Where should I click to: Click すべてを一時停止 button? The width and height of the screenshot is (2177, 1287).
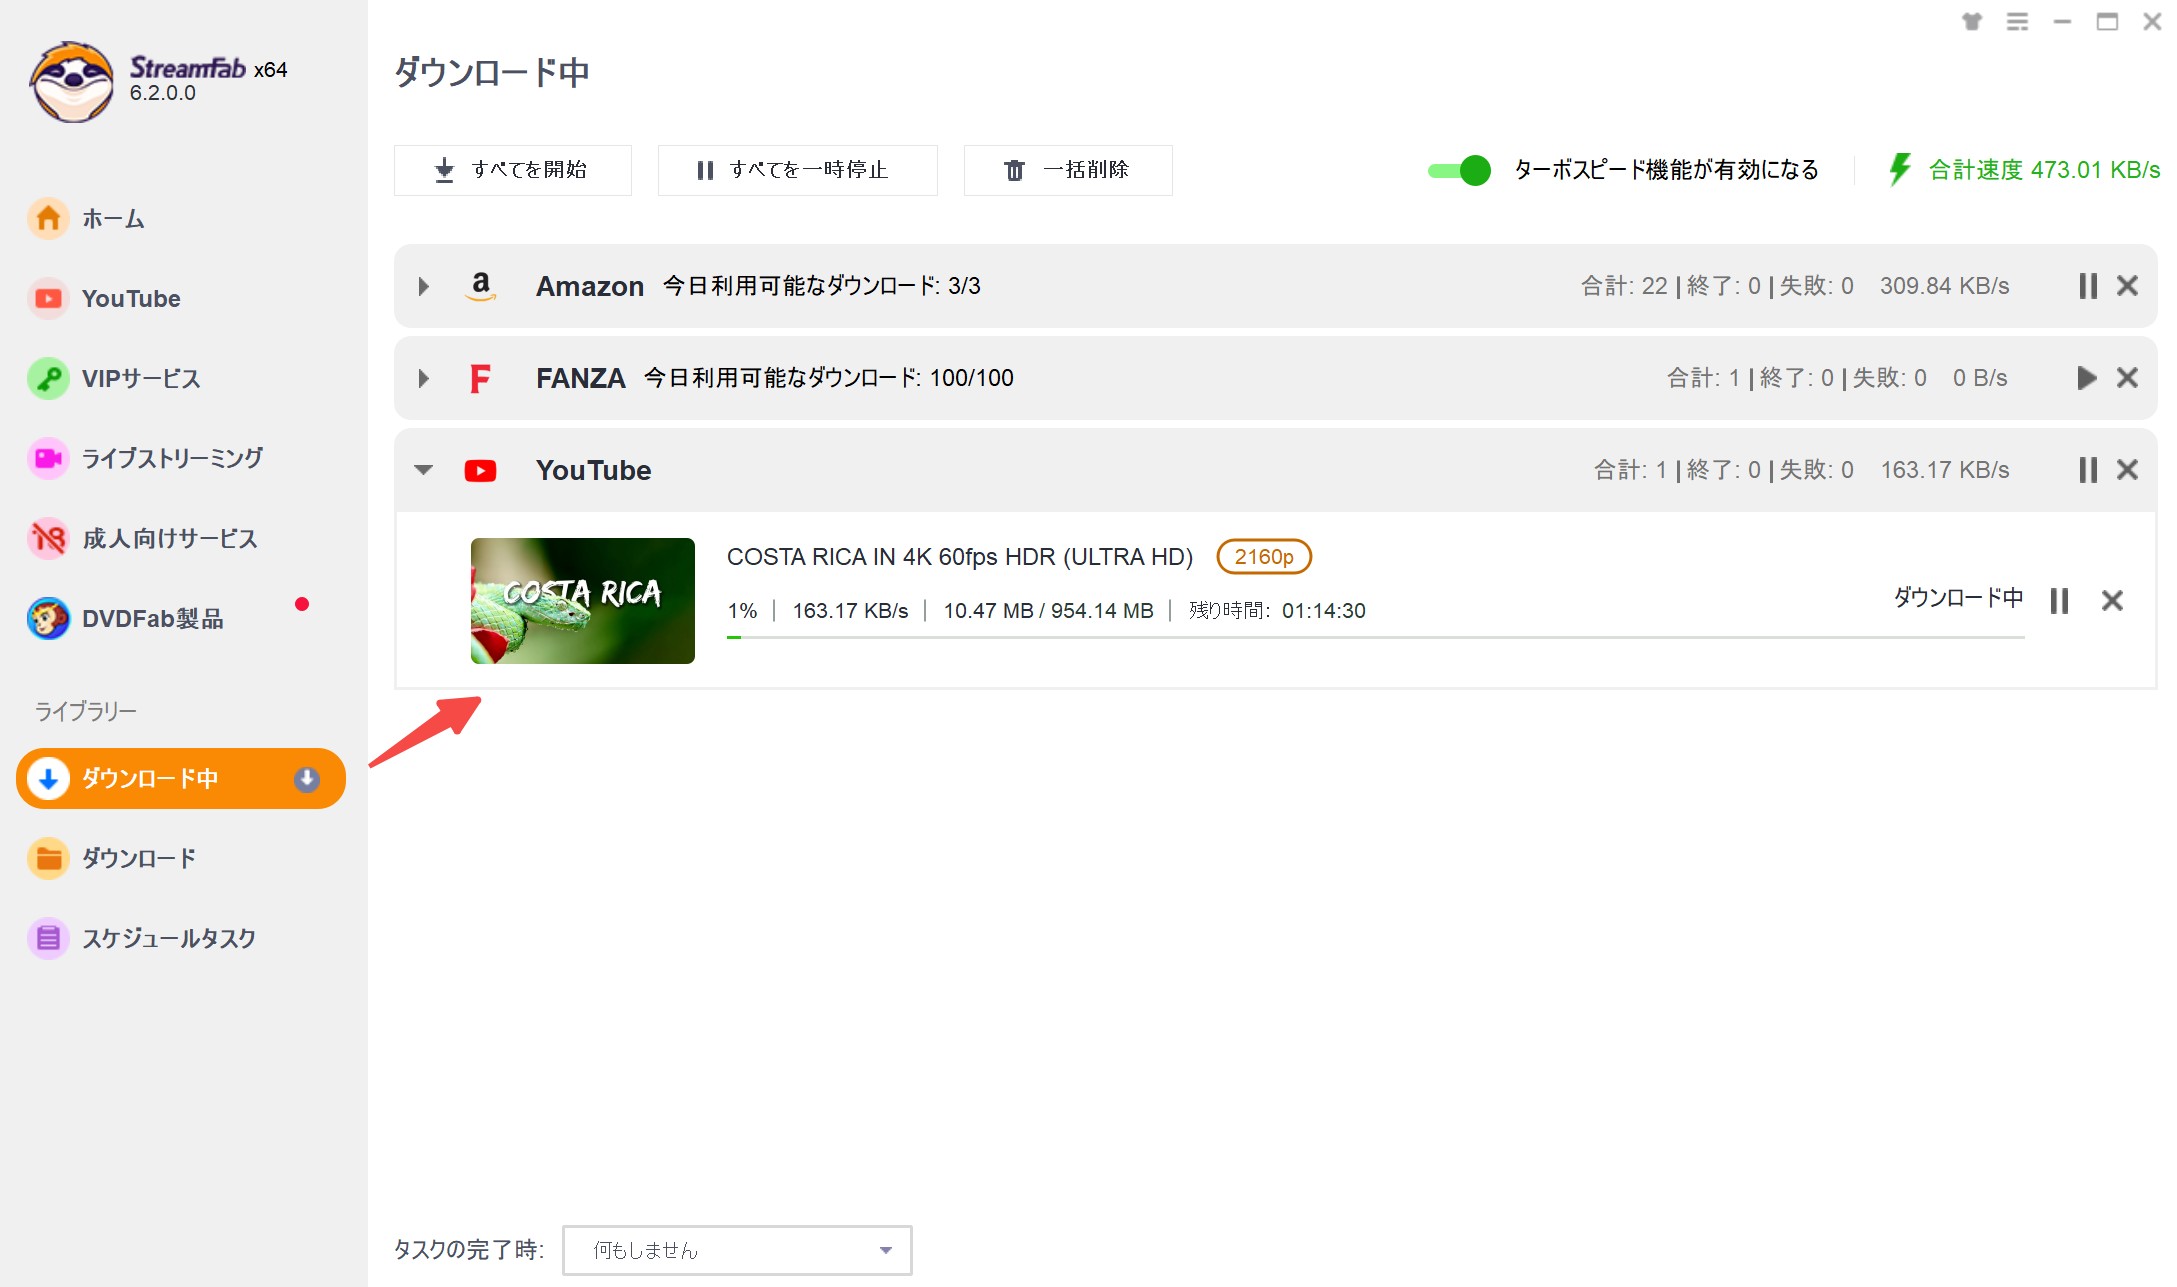click(x=798, y=170)
